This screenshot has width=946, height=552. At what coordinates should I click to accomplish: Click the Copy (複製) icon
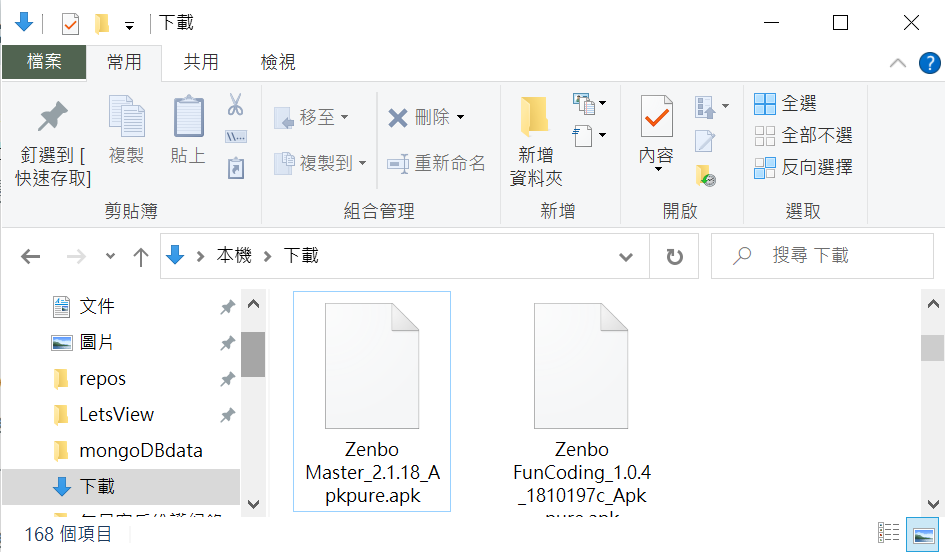[127, 116]
